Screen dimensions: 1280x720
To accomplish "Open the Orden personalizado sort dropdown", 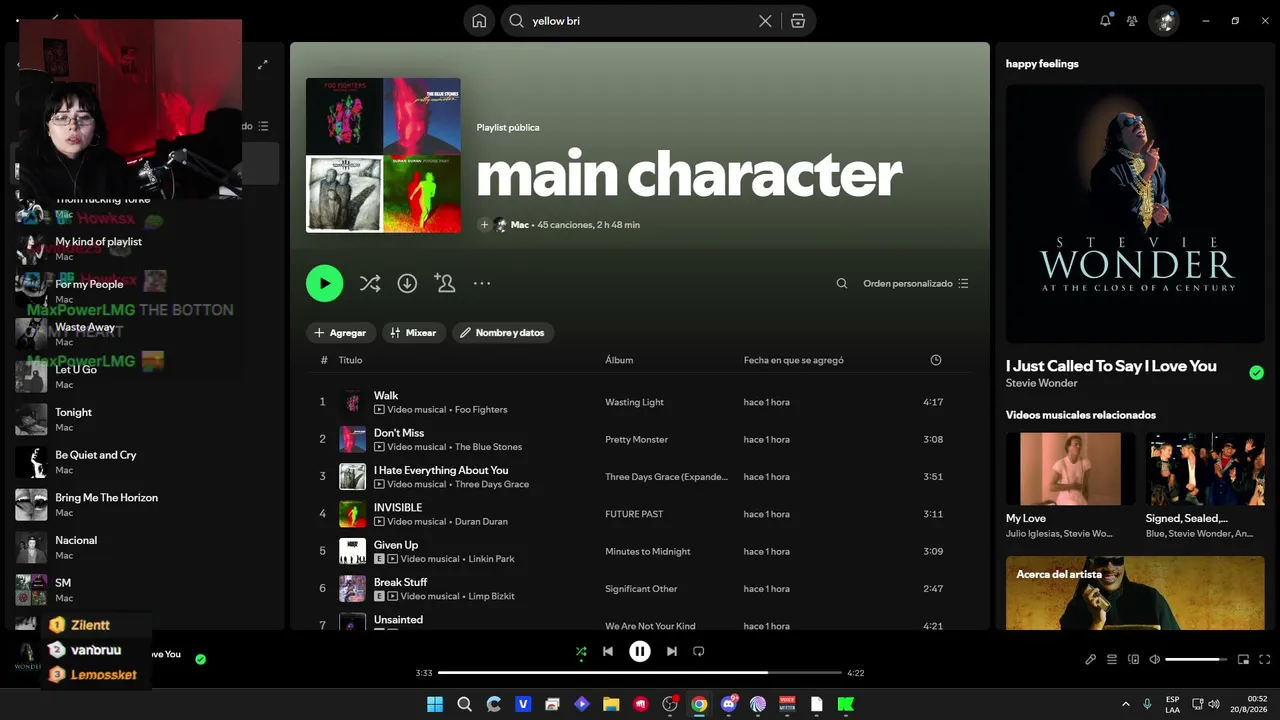I will [916, 284].
